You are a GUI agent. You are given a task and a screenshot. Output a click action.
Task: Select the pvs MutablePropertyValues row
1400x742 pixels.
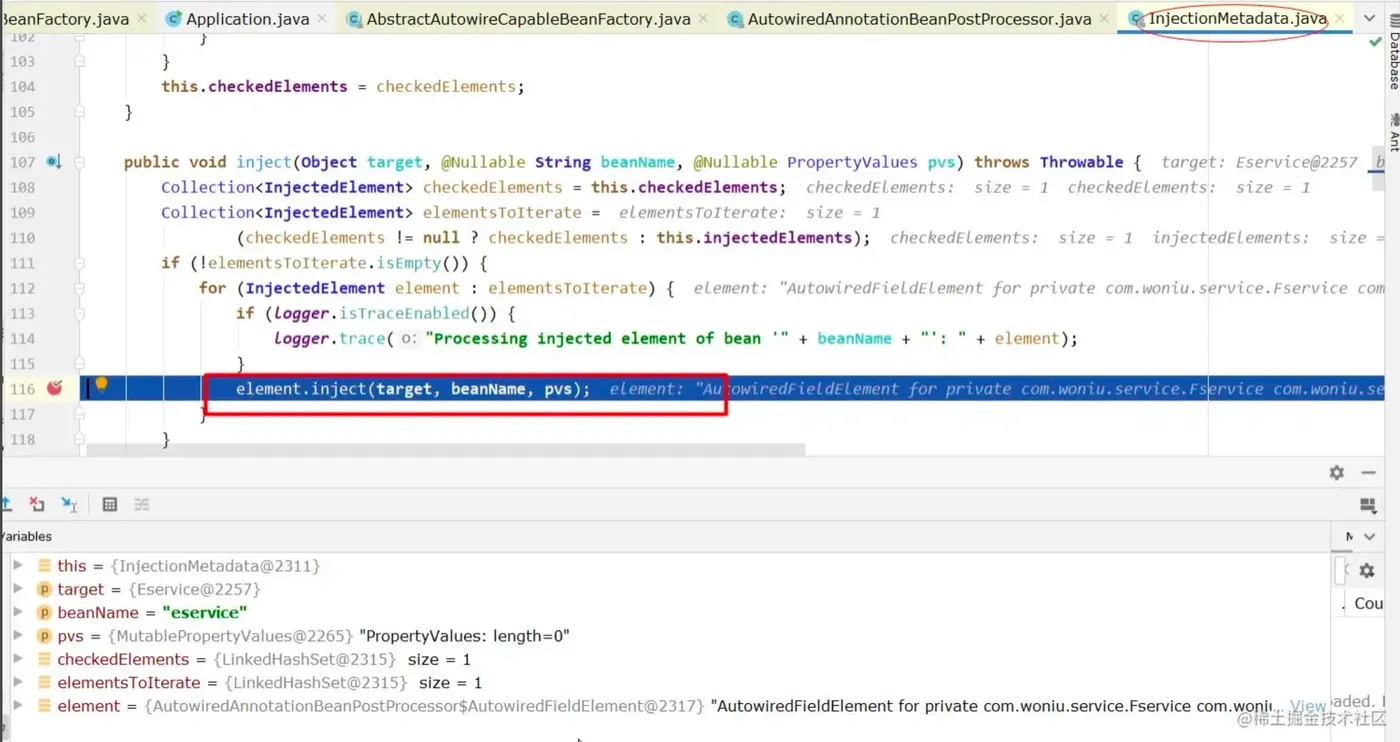tap(665, 635)
